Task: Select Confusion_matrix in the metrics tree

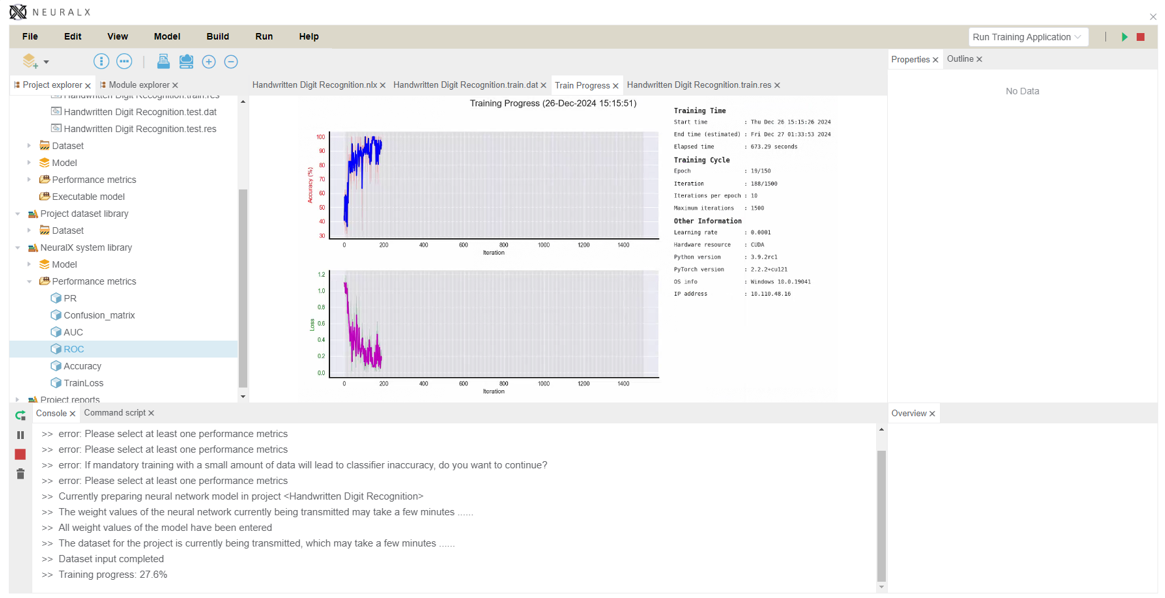Action: (x=99, y=316)
